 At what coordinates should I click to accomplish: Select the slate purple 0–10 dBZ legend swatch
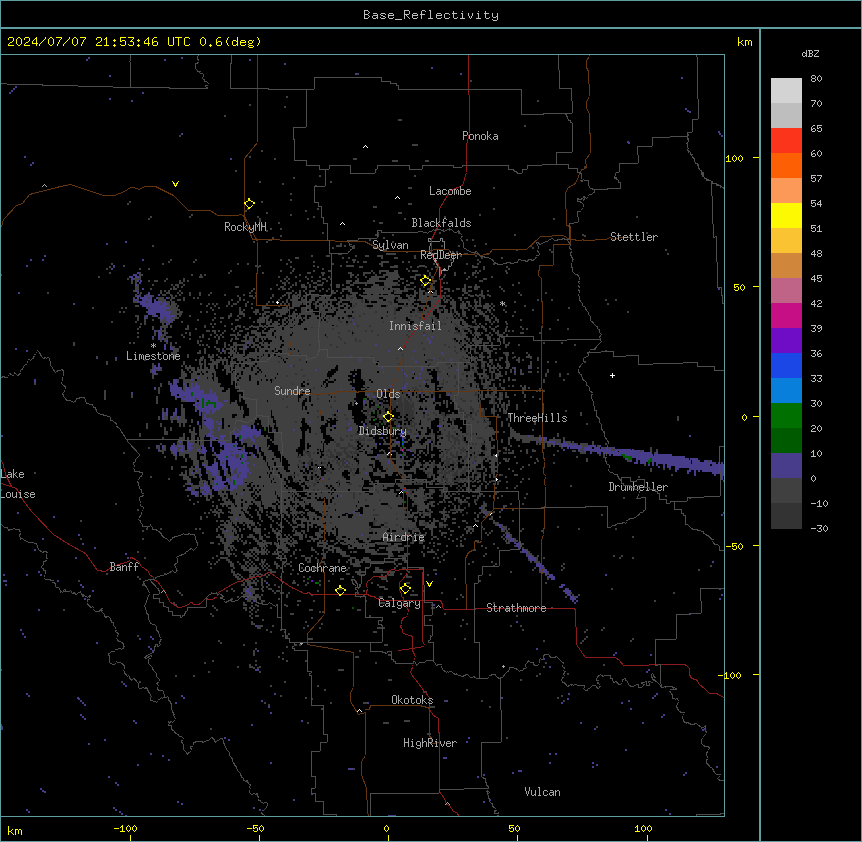point(786,466)
